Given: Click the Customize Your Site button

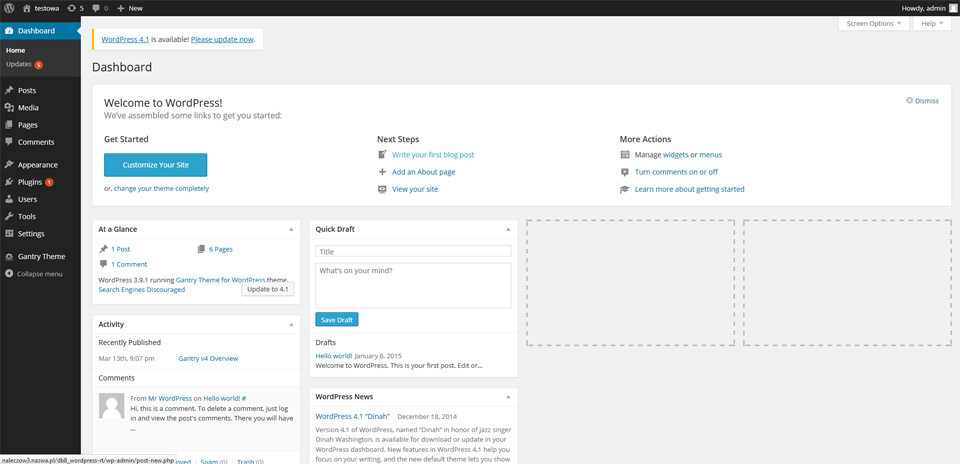Looking at the screenshot, I should [x=156, y=165].
